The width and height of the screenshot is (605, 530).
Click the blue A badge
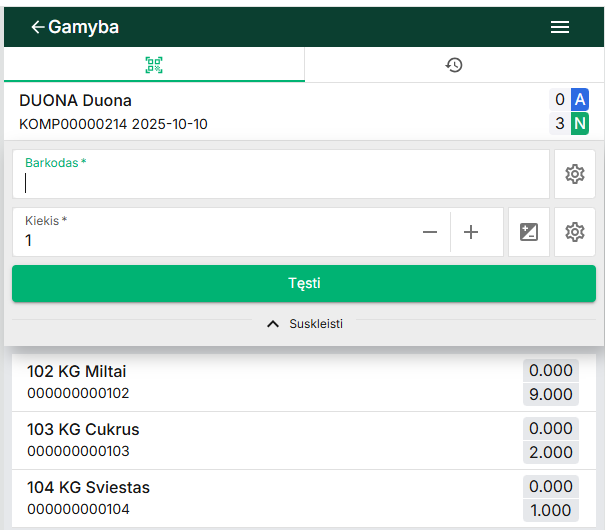pos(580,100)
